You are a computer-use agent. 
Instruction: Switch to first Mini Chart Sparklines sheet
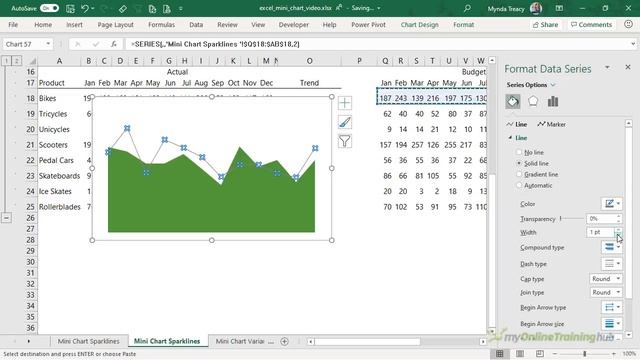point(88,341)
